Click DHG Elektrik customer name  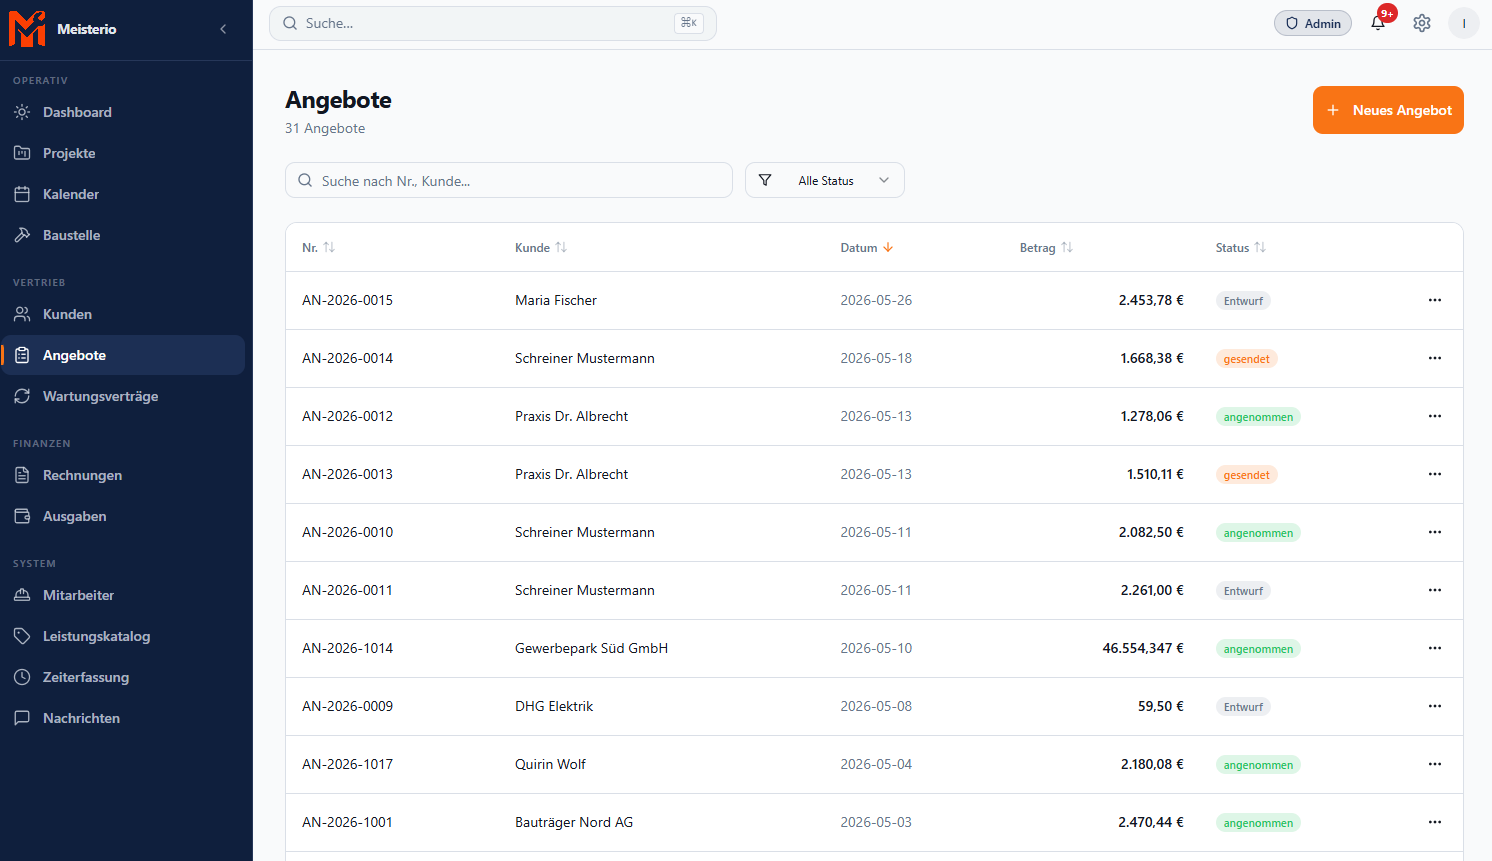[x=554, y=706]
